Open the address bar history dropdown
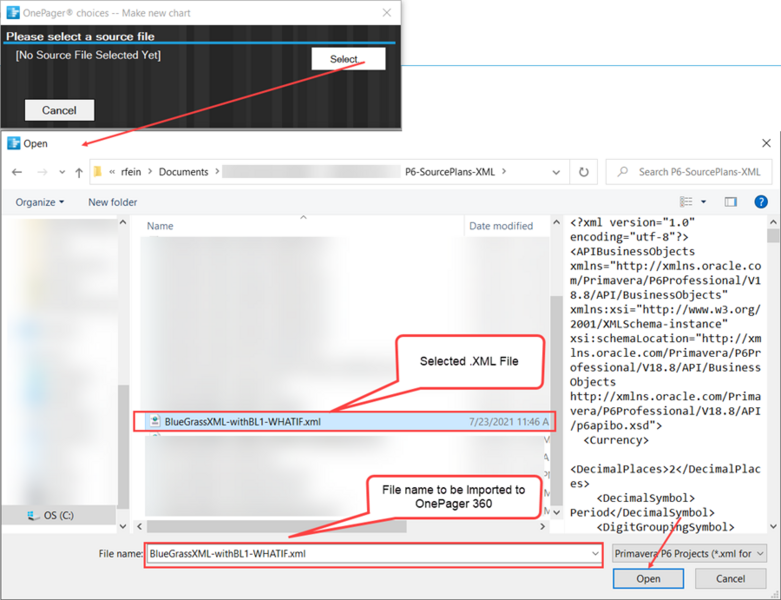The height and width of the screenshot is (600, 781). pyautogui.click(x=556, y=172)
